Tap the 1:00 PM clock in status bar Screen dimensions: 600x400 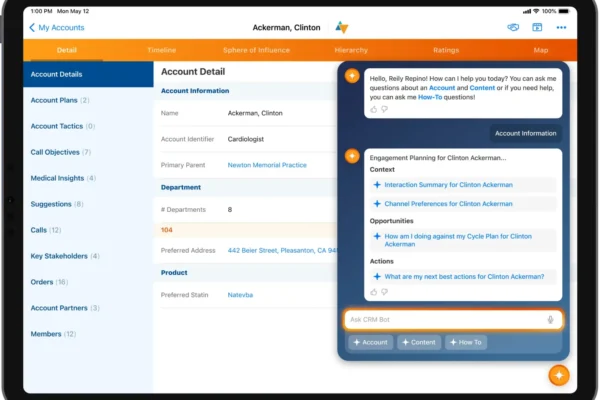click(41, 11)
